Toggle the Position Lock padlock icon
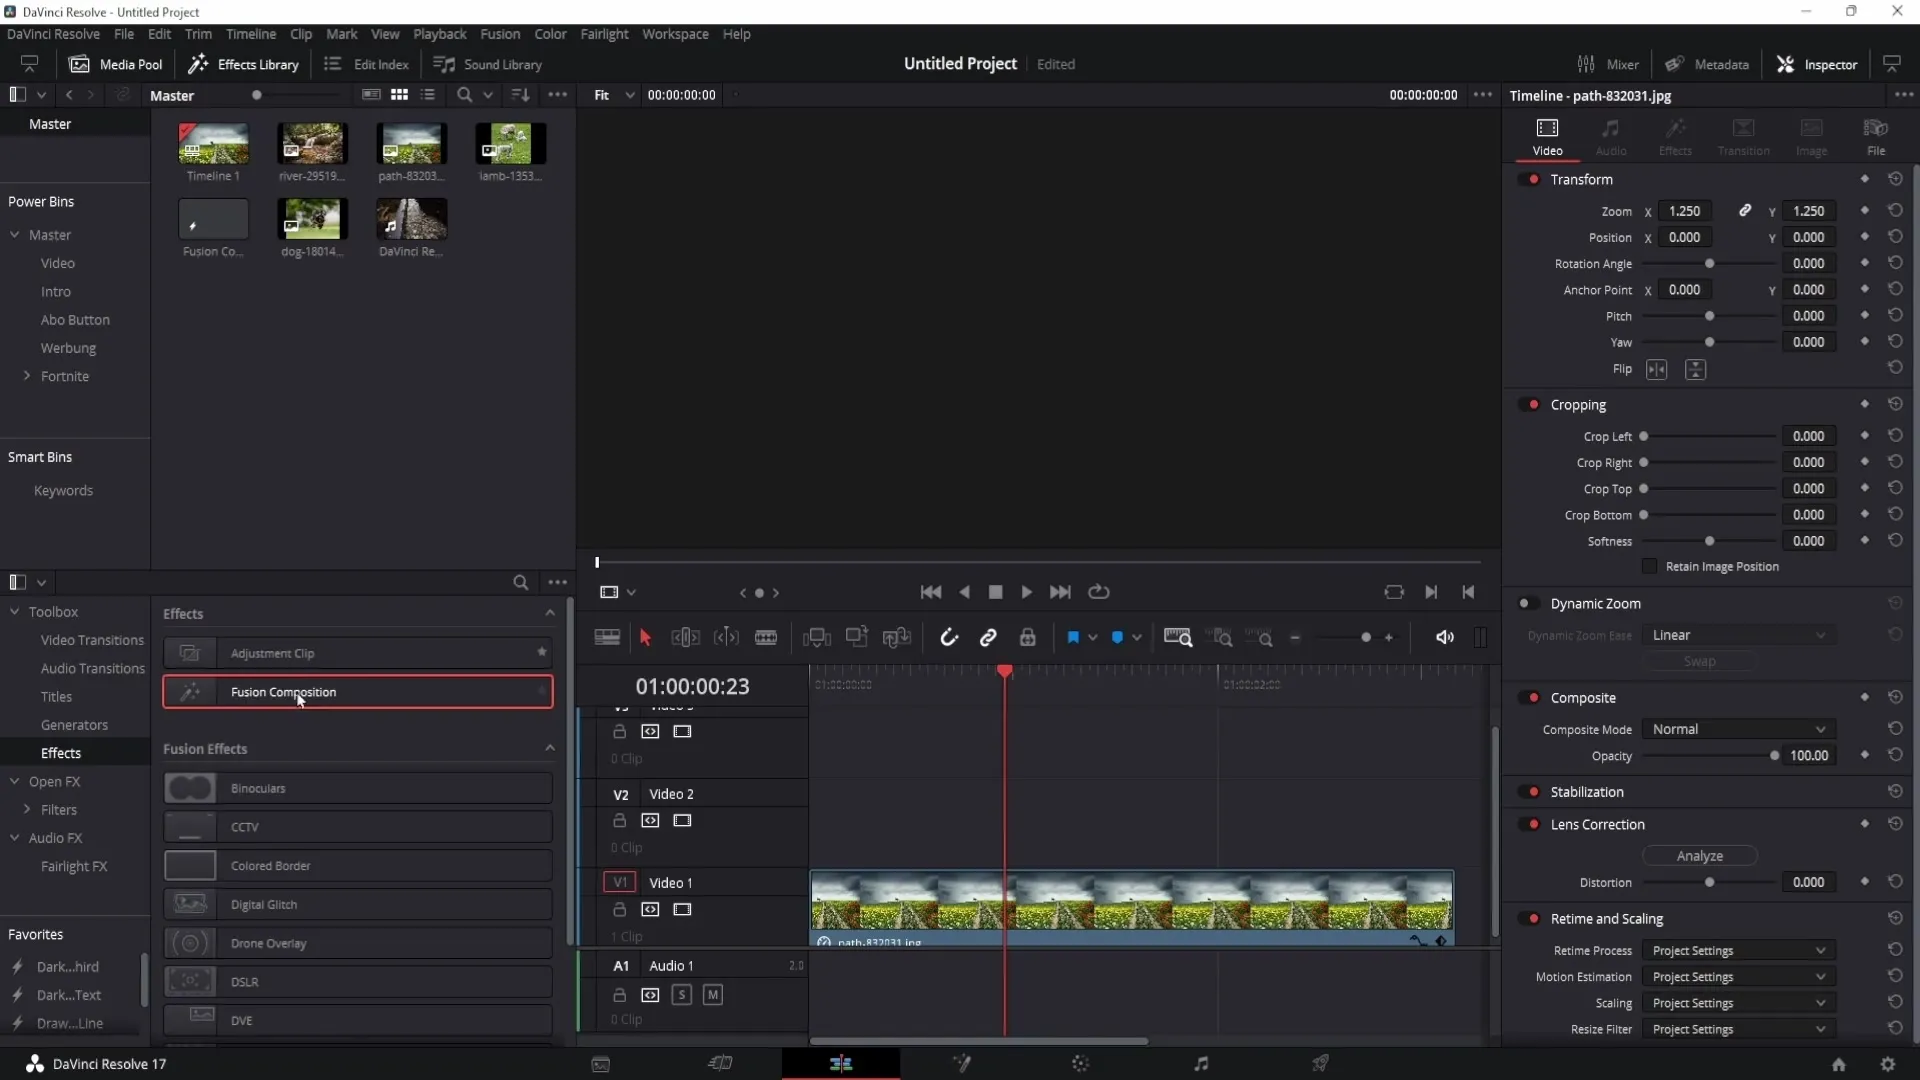The image size is (1920, 1080). 1028,638
